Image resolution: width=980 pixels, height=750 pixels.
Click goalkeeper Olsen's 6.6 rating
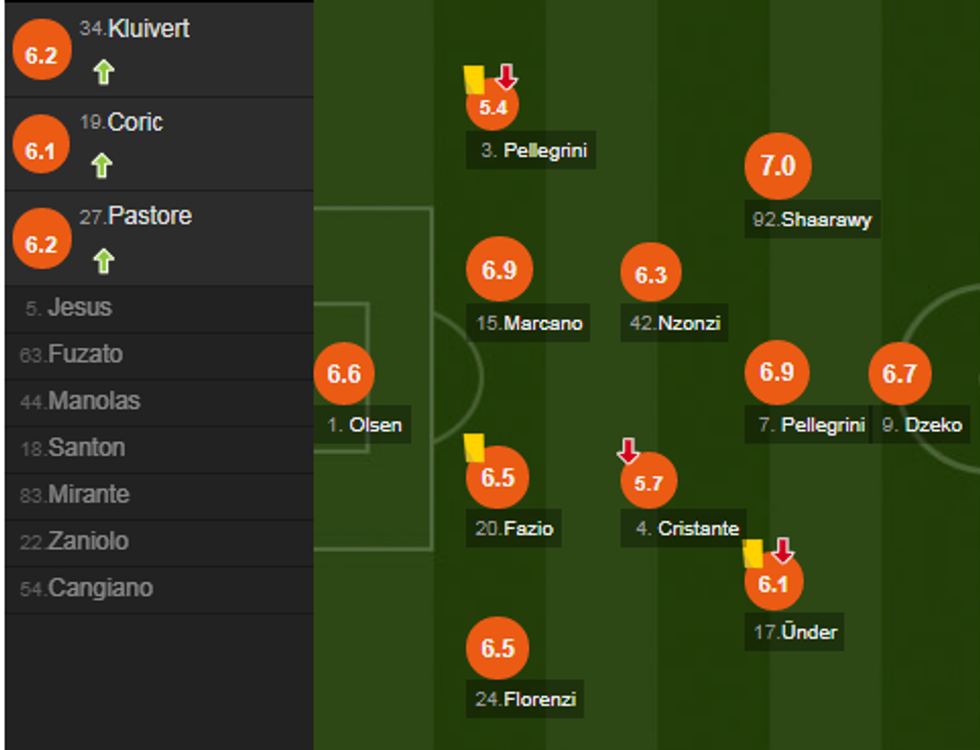344,373
